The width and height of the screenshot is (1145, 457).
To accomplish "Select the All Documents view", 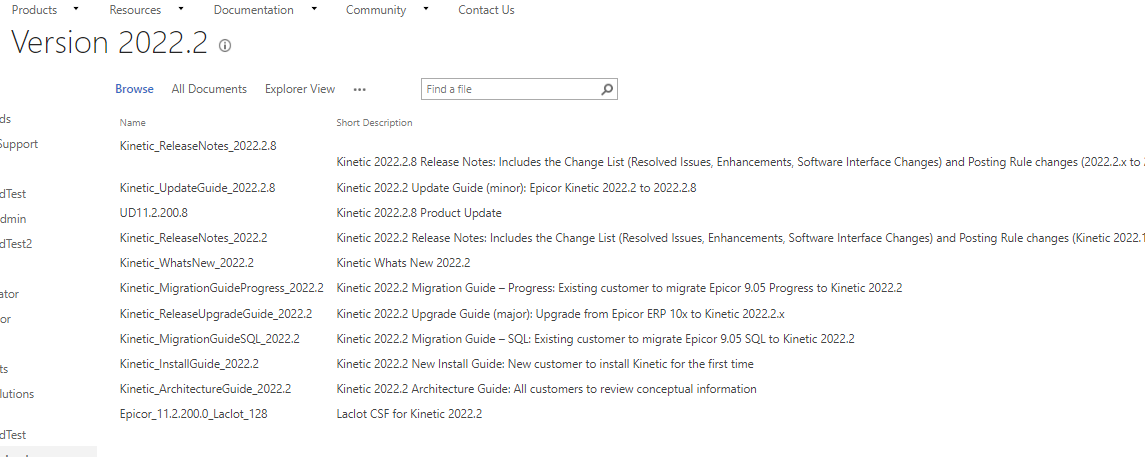I will coord(209,89).
